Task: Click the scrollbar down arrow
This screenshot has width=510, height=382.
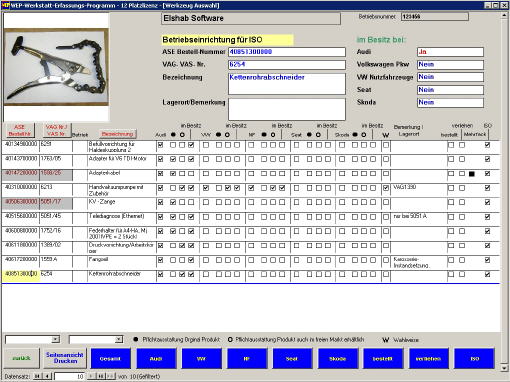Action: click(x=504, y=368)
